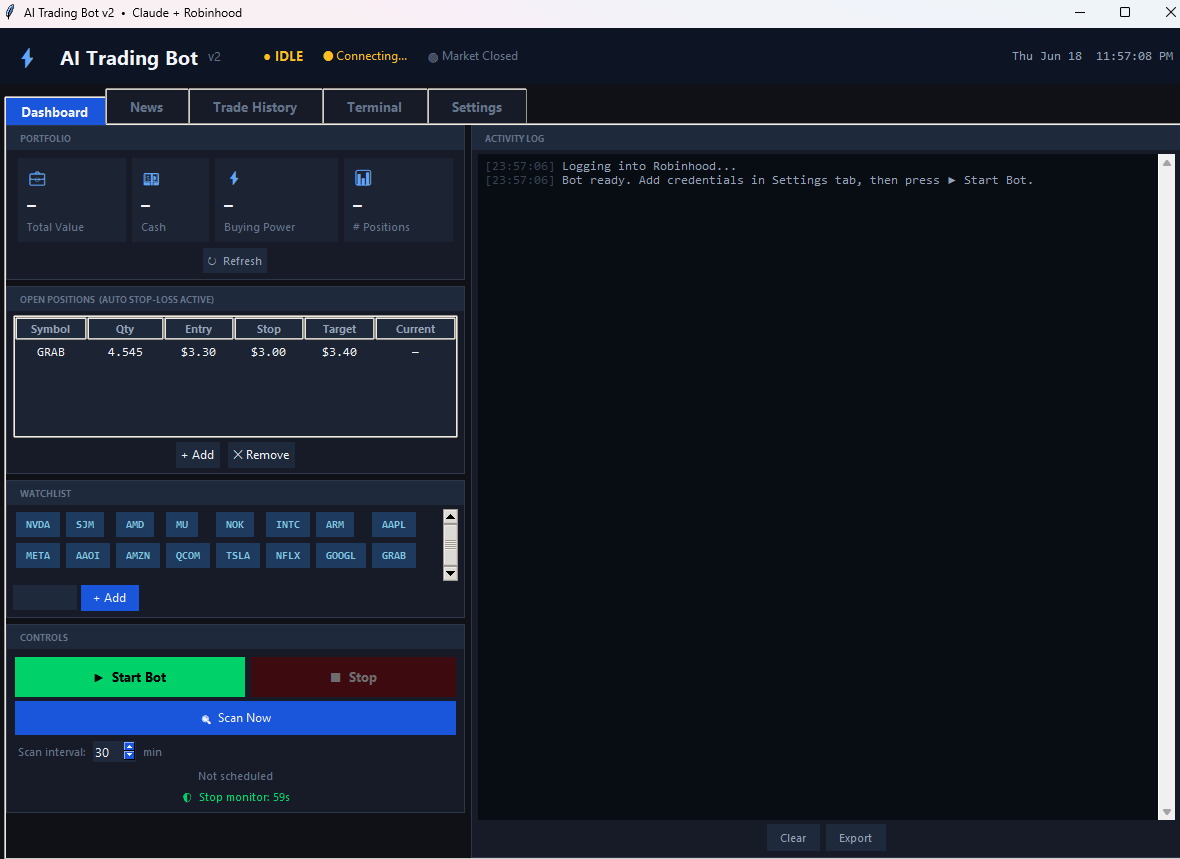1180x859 pixels.
Task: Click the dark red Stop button
Action: (352, 677)
